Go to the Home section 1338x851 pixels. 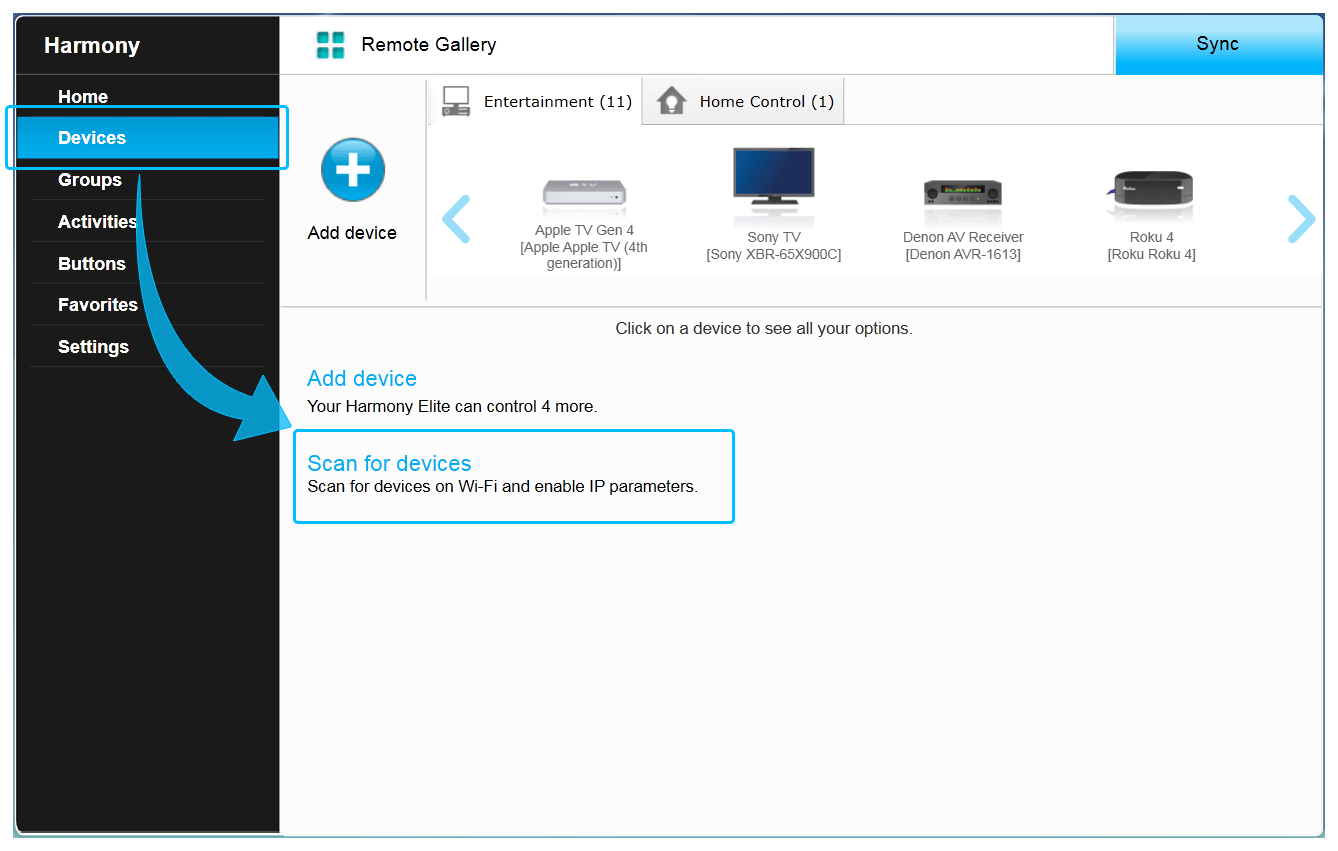point(82,96)
